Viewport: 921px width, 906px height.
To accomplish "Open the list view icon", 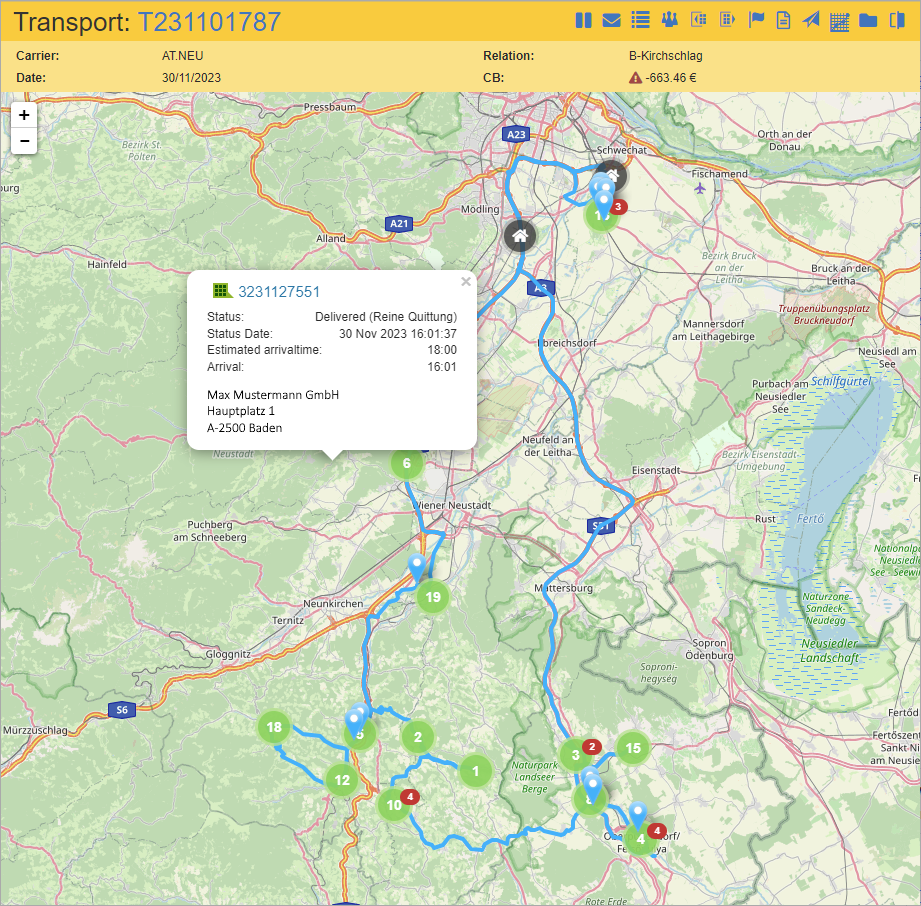I will pyautogui.click(x=640, y=20).
